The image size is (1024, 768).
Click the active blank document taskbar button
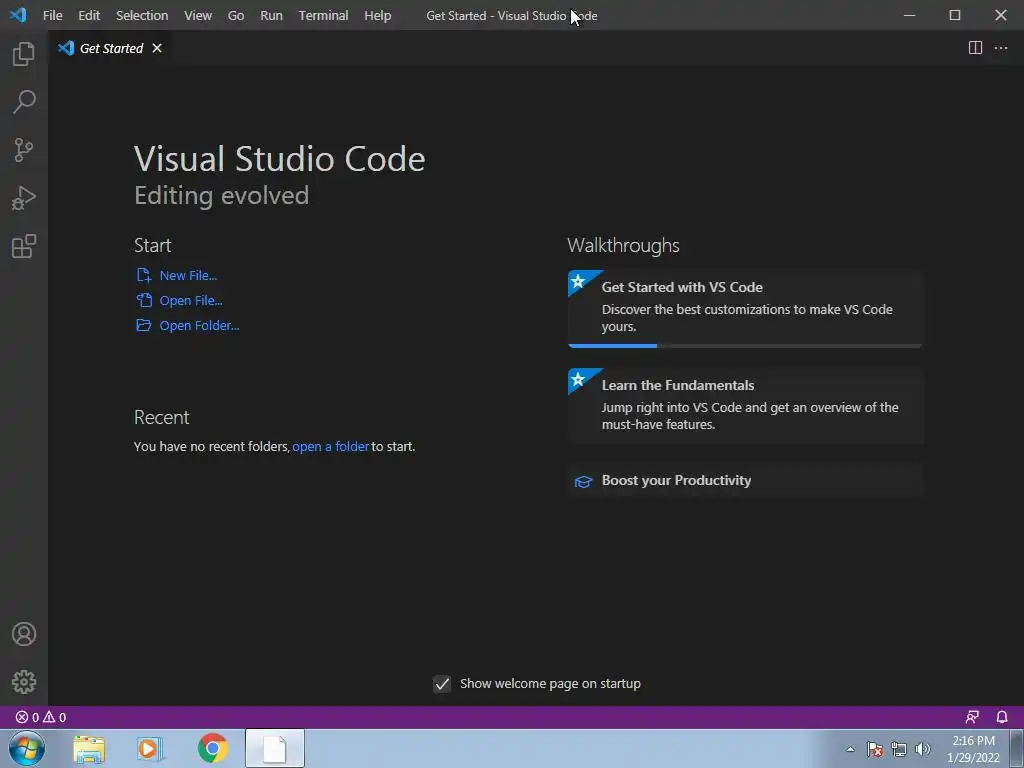pos(275,748)
